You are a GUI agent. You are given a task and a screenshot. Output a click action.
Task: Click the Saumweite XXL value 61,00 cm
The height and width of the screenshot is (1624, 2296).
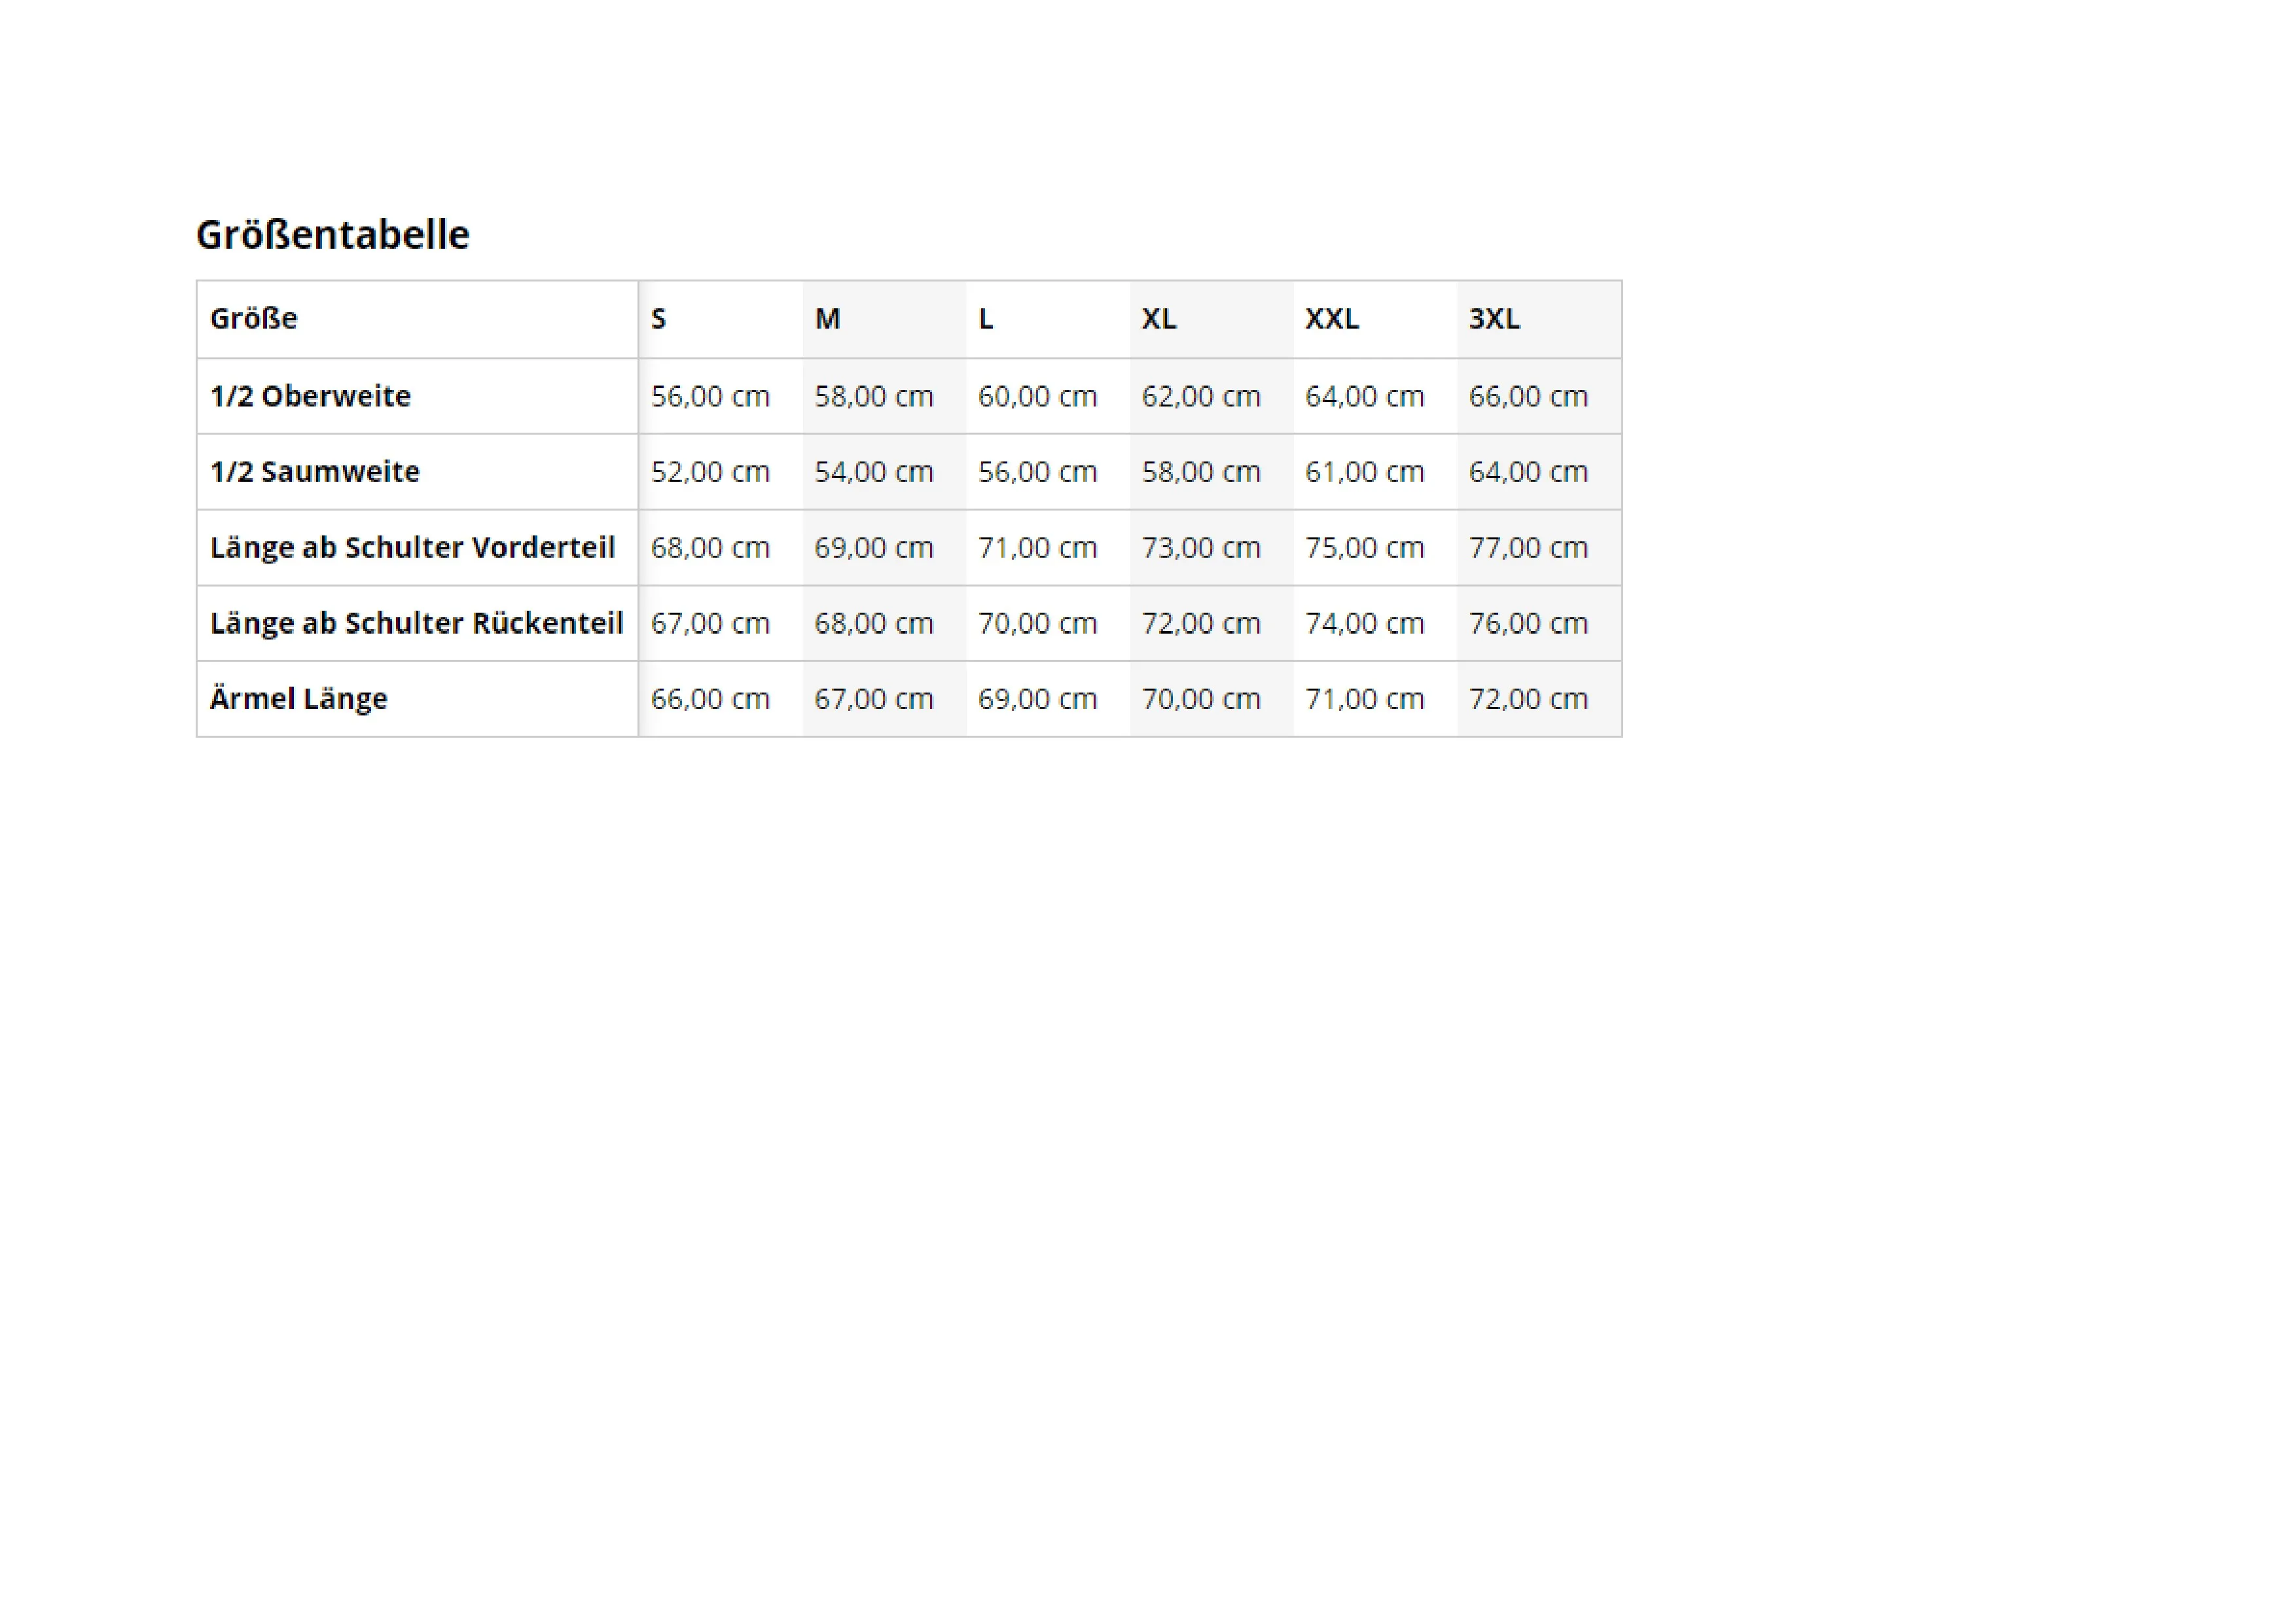click(1364, 472)
